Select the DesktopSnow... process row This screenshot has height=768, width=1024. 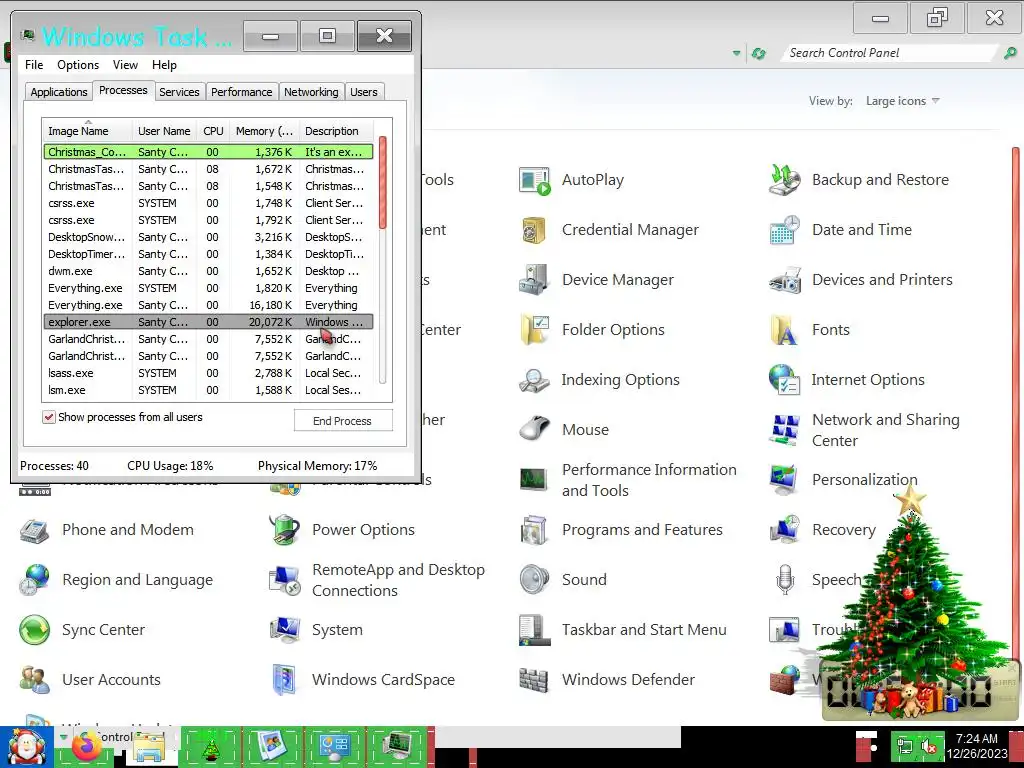(x=208, y=237)
